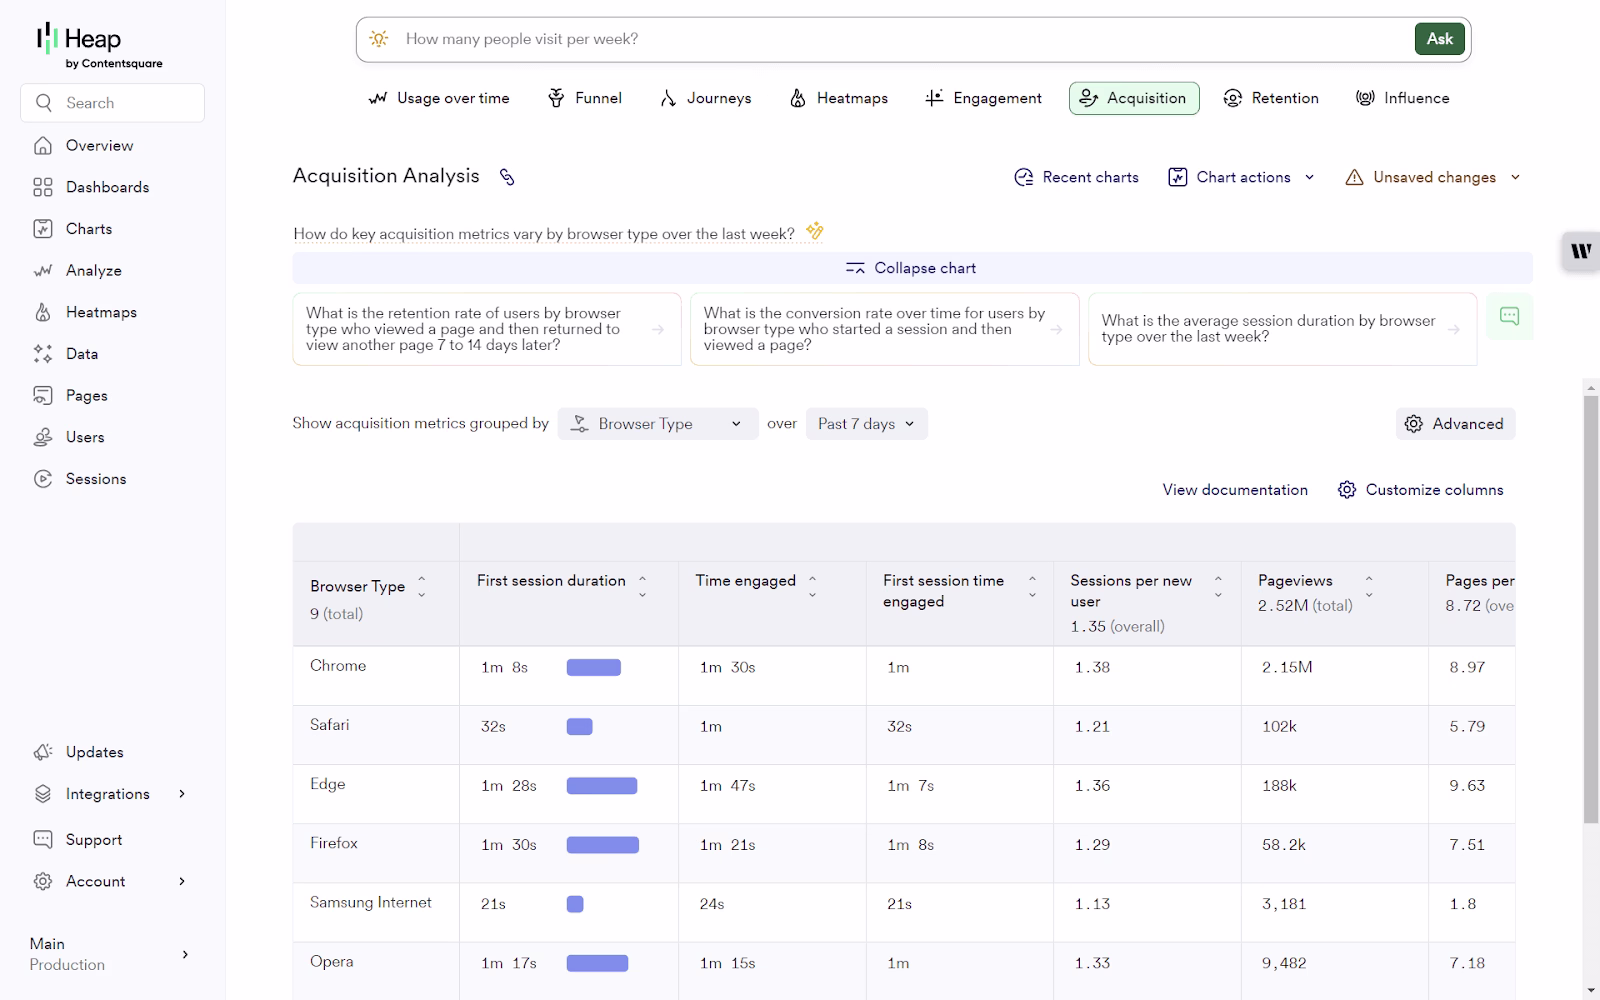Click the AI sparkle icon next to the question
Image resolution: width=1600 pixels, height=1000 pixels.
(x=815, y=231)
